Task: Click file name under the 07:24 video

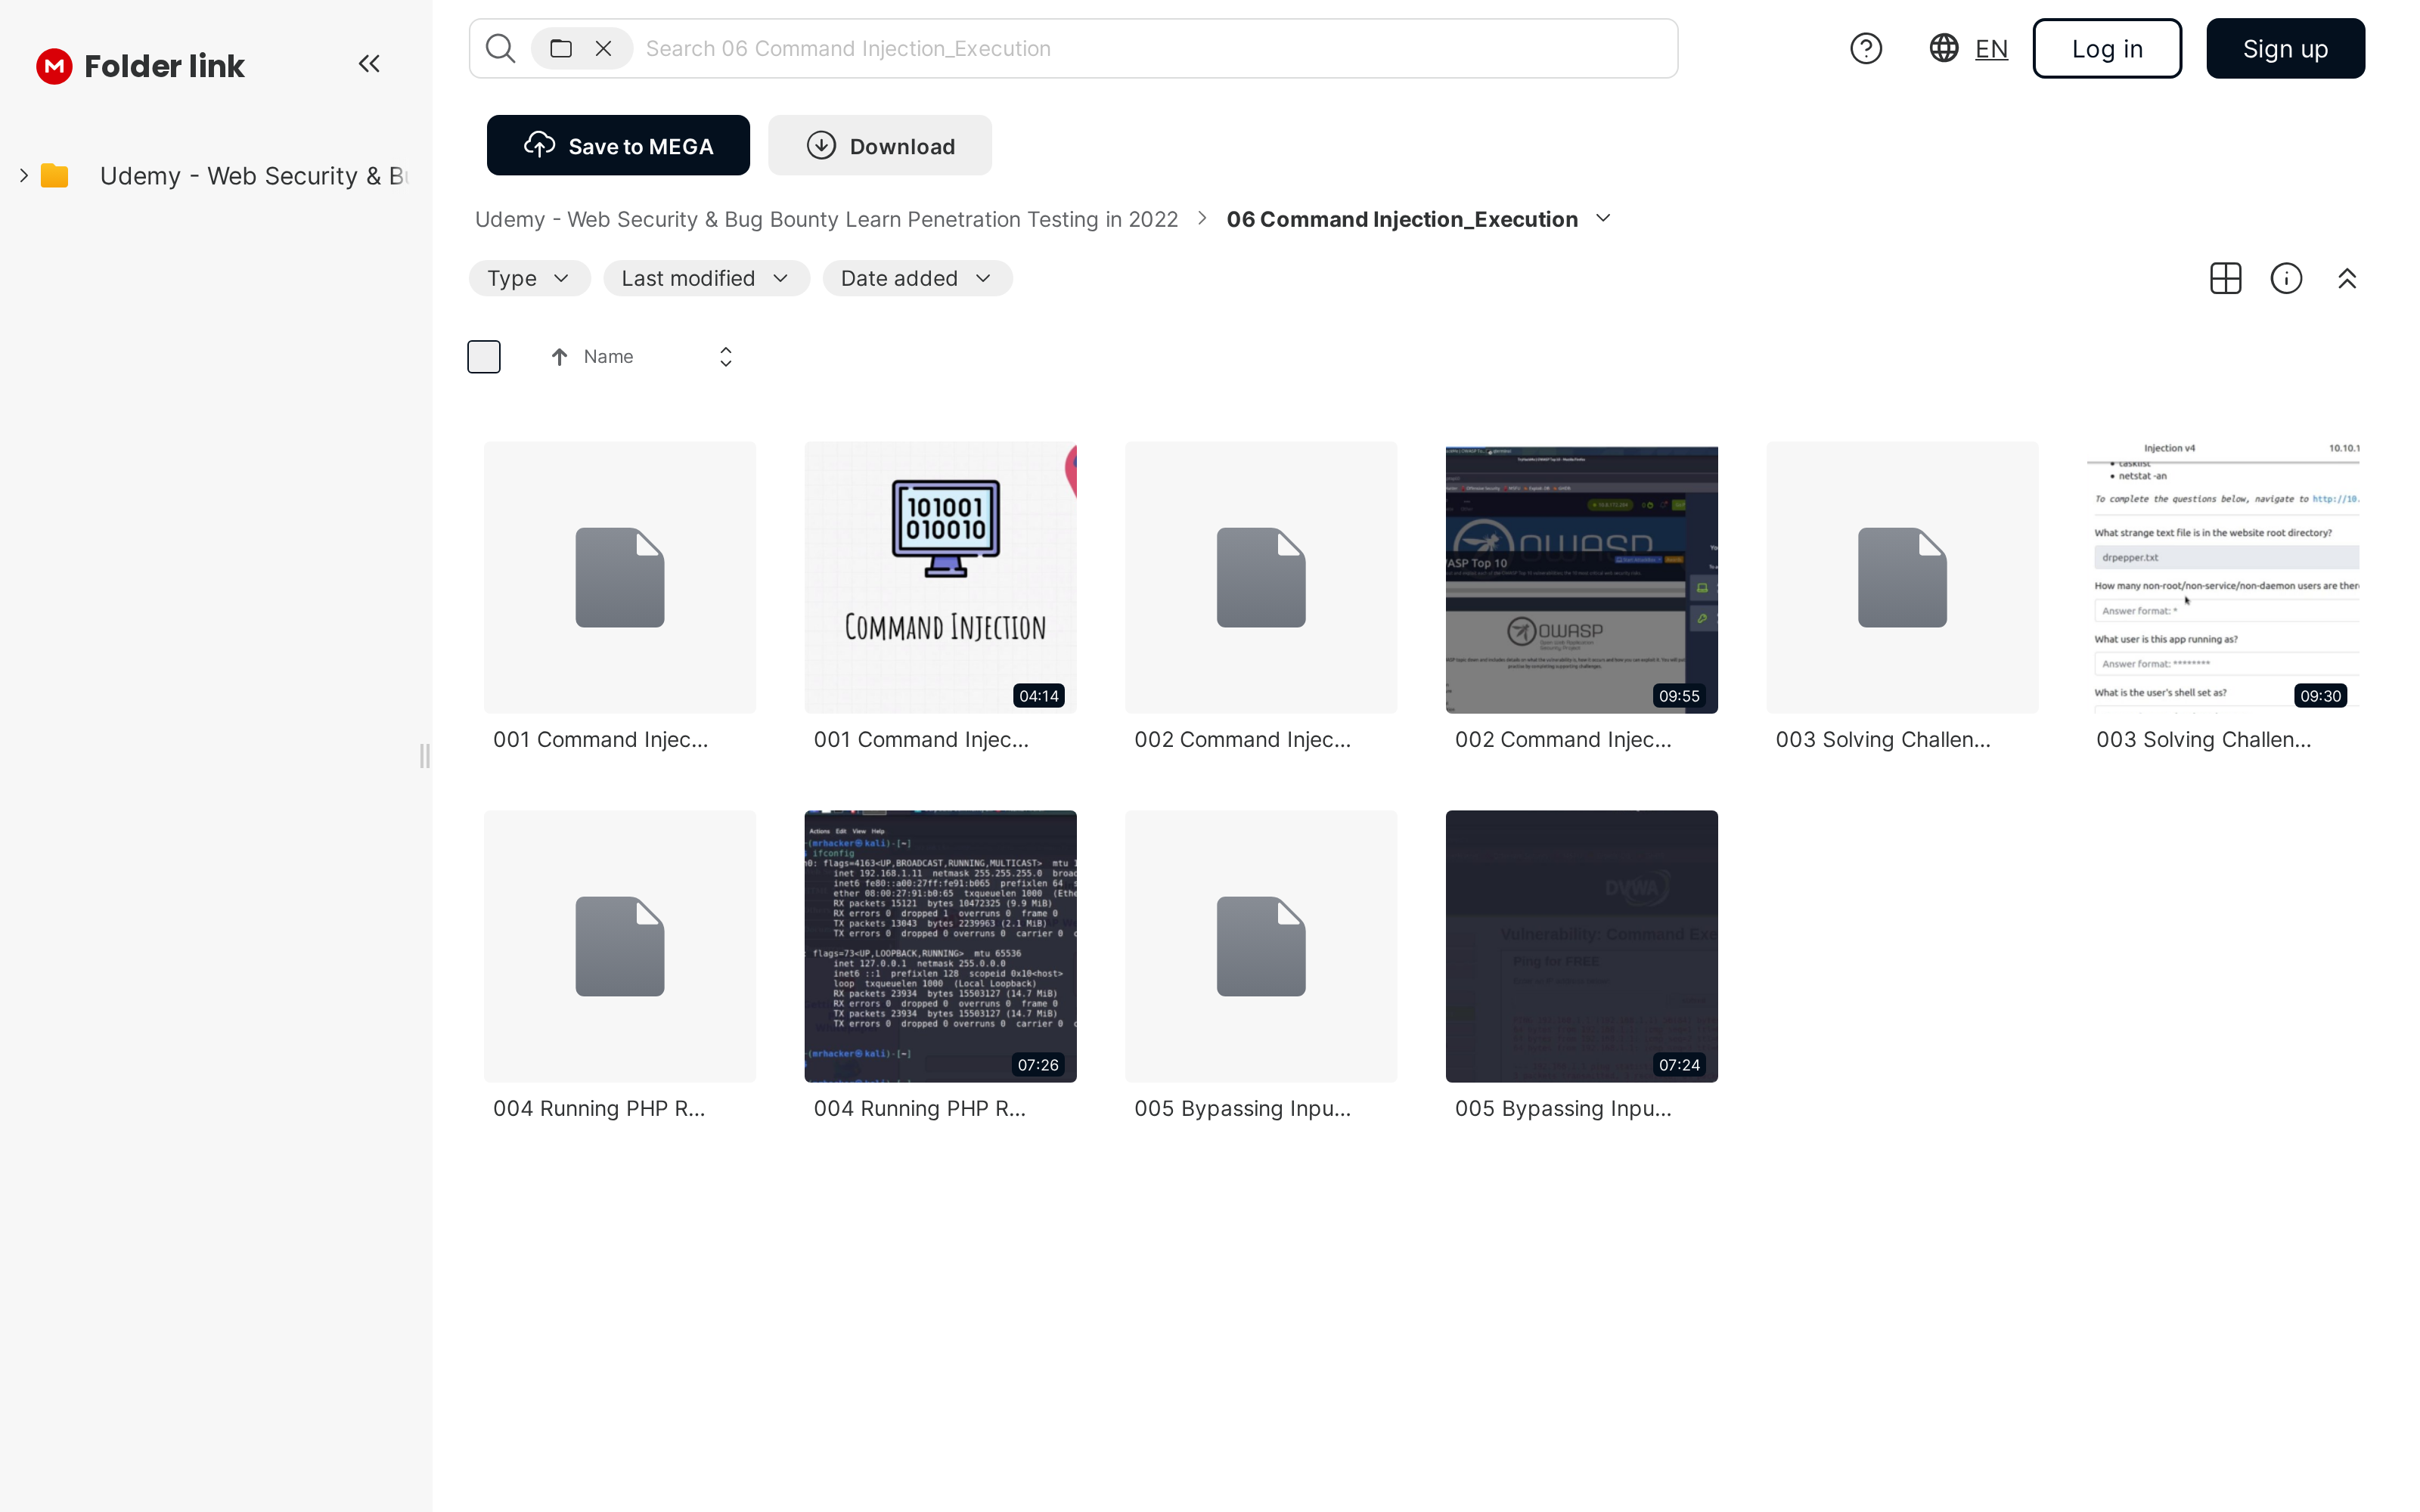Action: click(1563, 1109)
